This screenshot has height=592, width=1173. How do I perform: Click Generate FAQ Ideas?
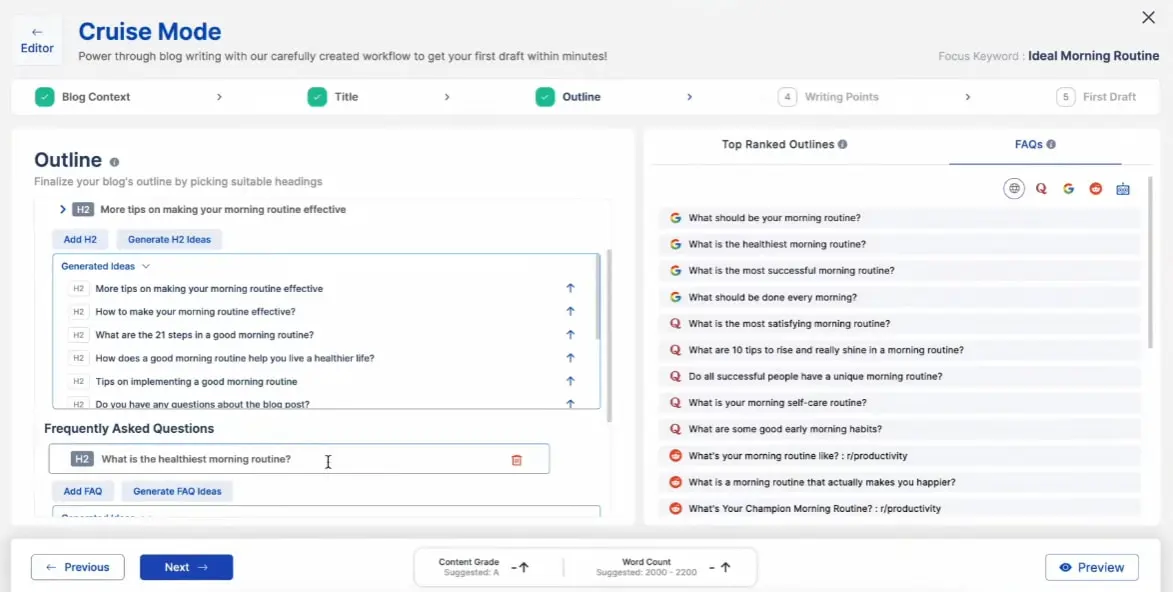[x=177, y=491]
